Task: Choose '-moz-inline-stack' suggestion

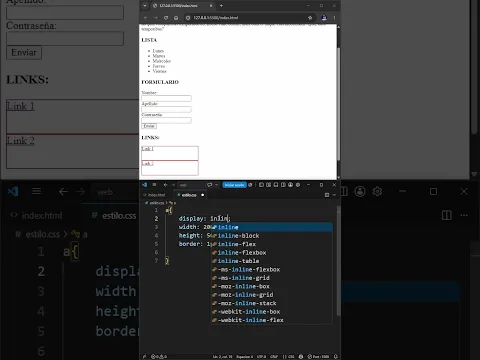Action: coord(272,303)
